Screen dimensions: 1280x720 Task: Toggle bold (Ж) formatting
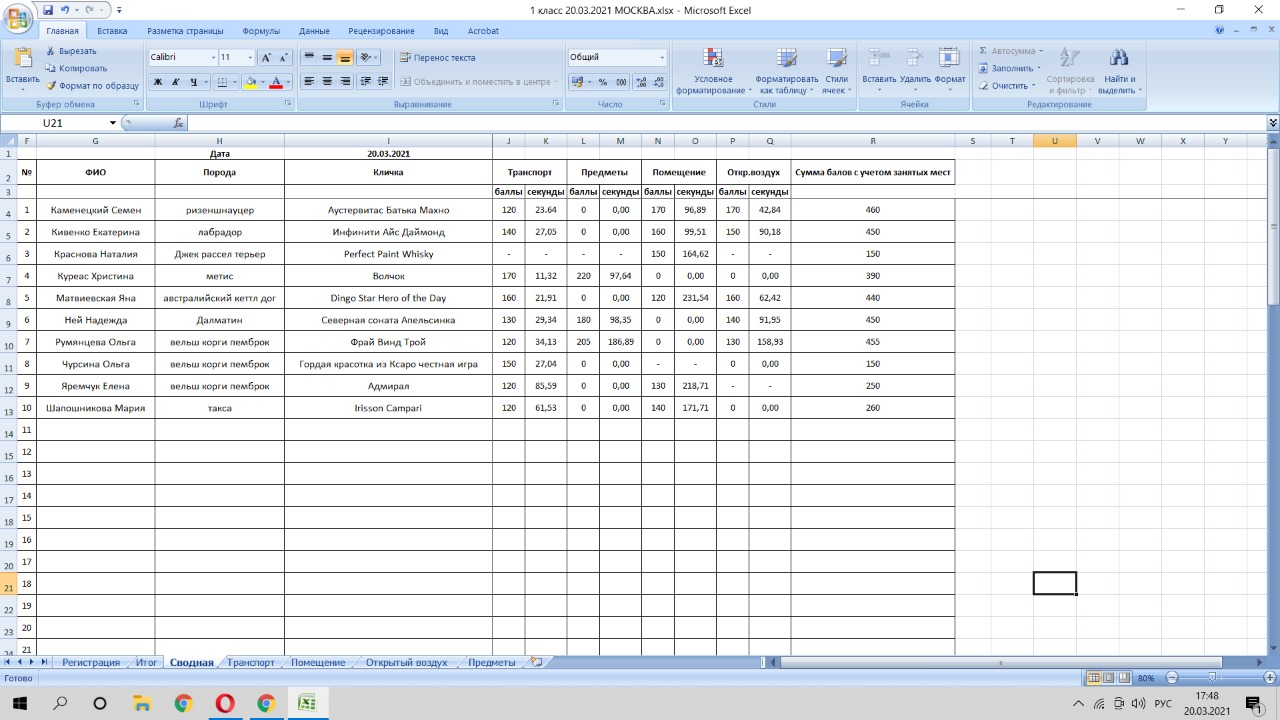(158, 82)
